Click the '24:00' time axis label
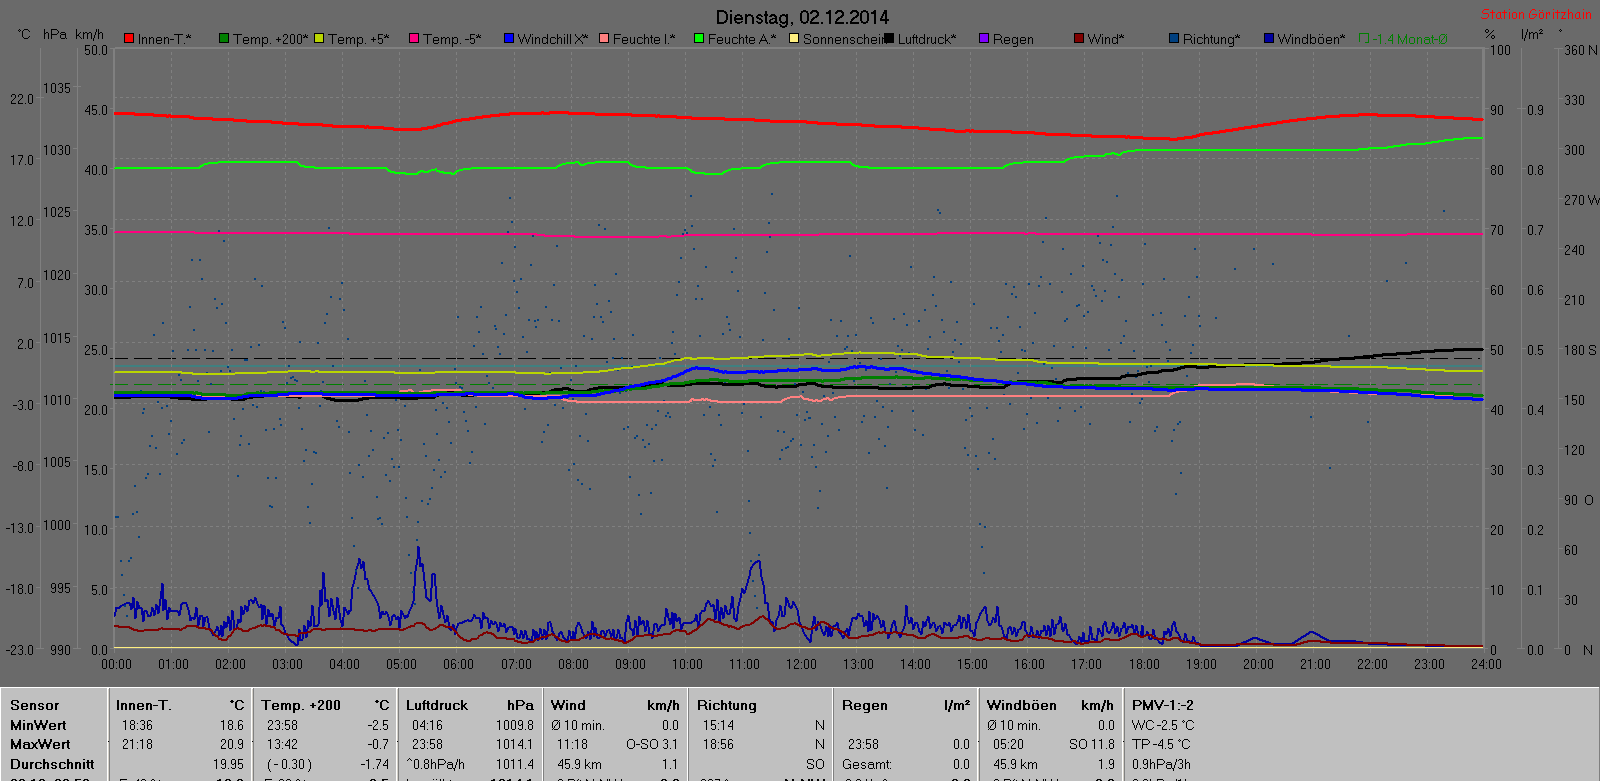The height and width of the screenshot is (781, 1600). pos(1486,664)
